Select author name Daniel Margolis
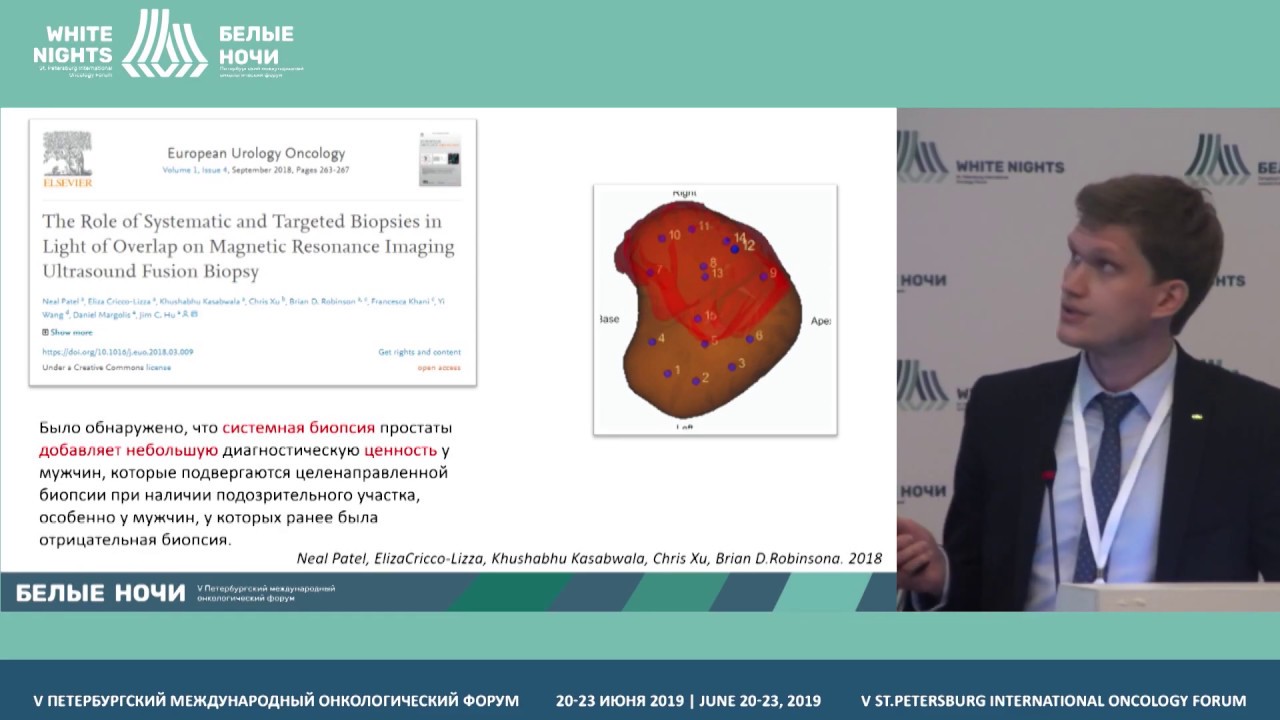 point(101,315)
